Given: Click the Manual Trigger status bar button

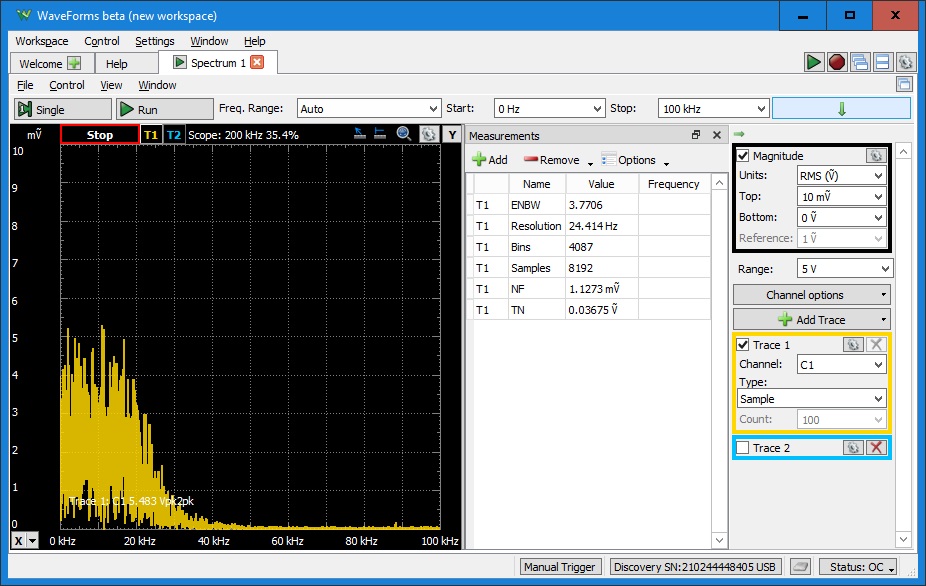Looking at the screenshot, I should 561,567.
